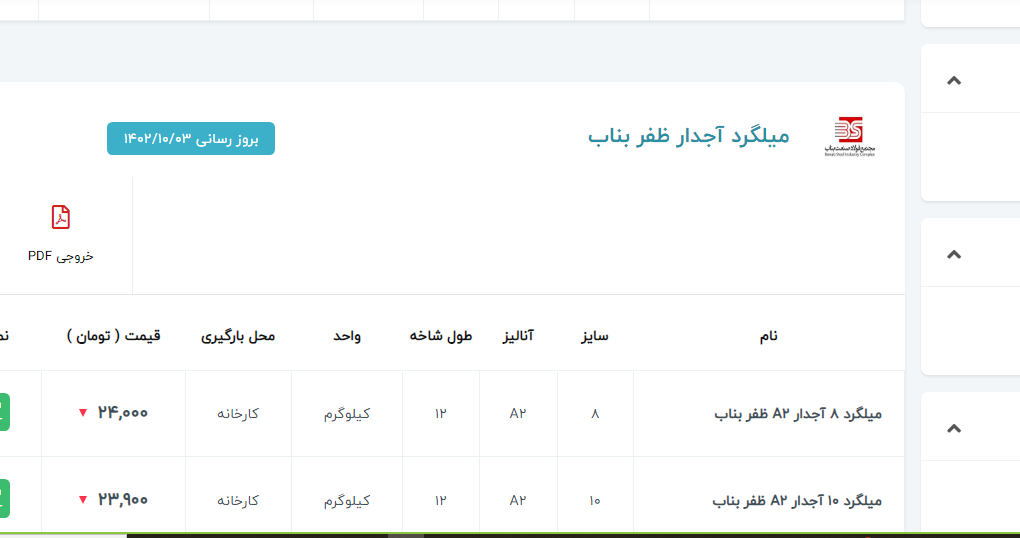Click red down arrow beside price ۲۳,۹۰۰

[x=83, y=500]
